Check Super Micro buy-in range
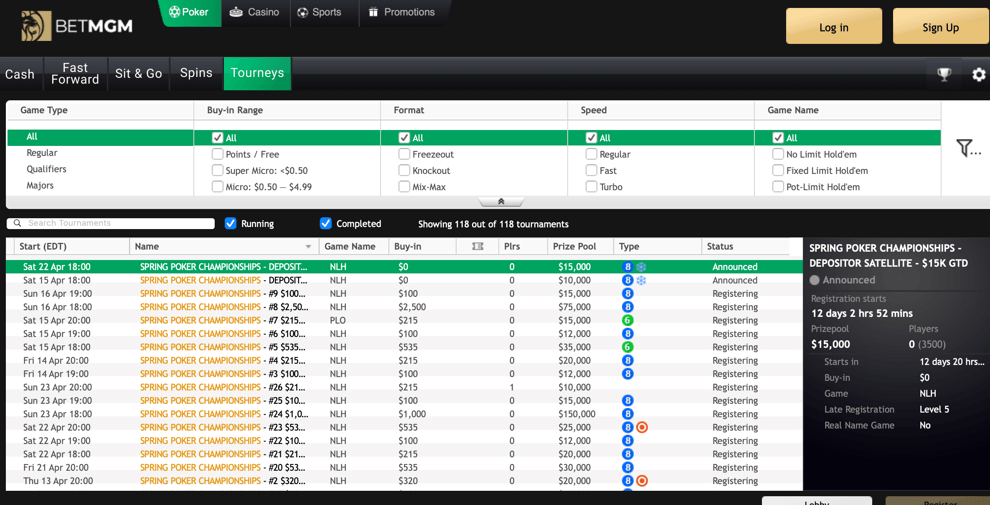990x505 pixels. [x=218, y=170]
